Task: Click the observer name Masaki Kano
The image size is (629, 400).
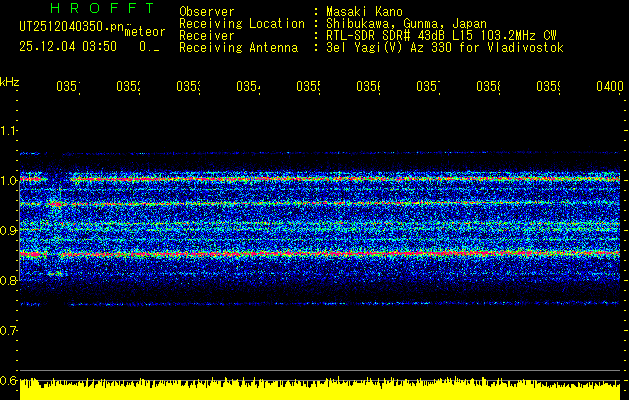Action: 364,12
